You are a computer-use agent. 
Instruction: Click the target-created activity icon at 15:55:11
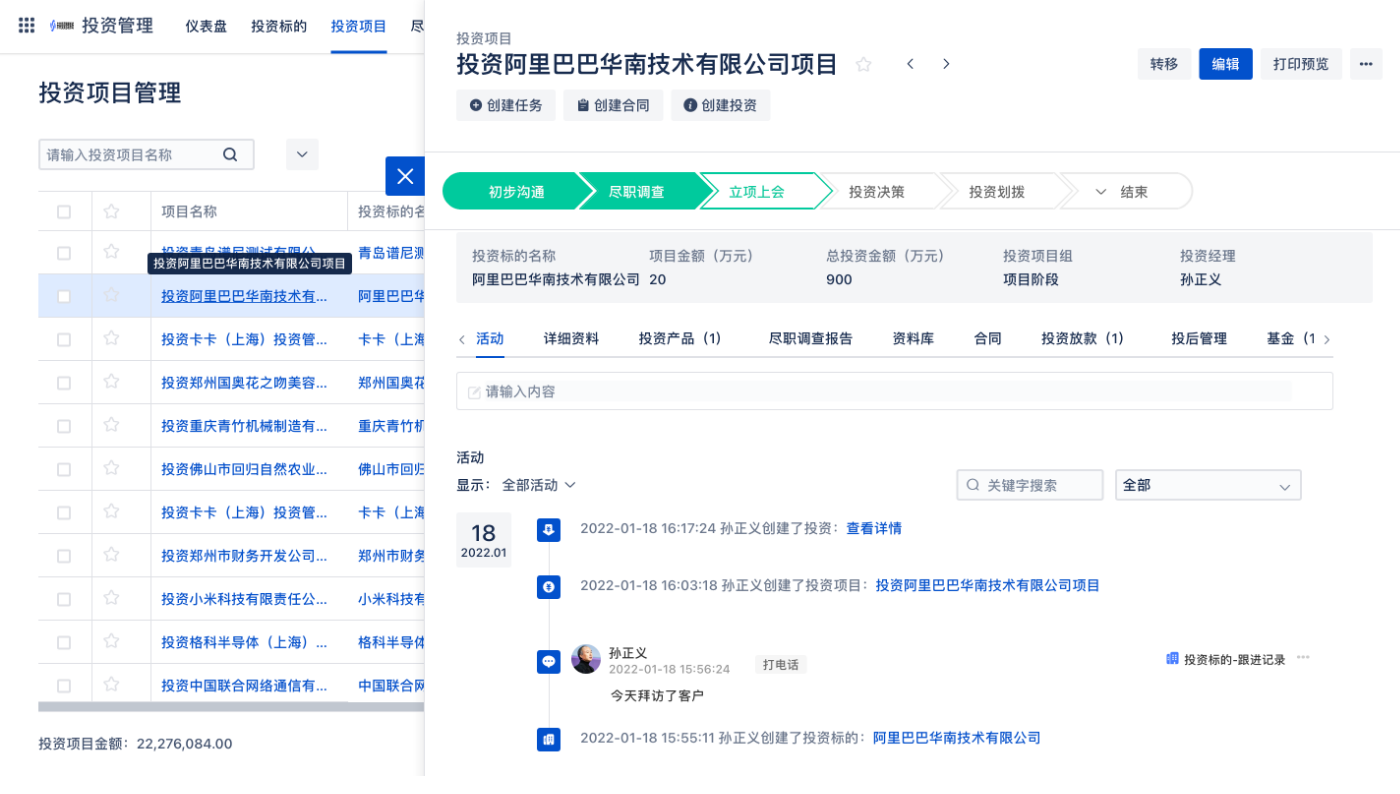coord(548,739)
